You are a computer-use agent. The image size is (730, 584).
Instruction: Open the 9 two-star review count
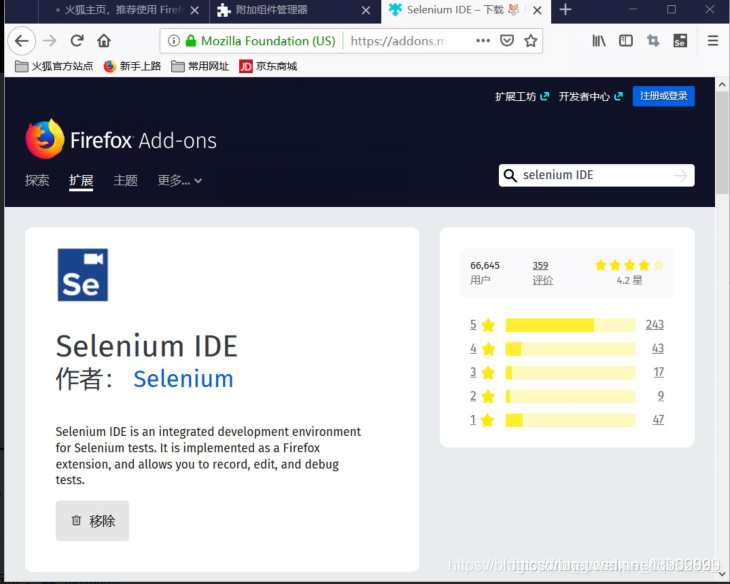(x=661, y=396)
